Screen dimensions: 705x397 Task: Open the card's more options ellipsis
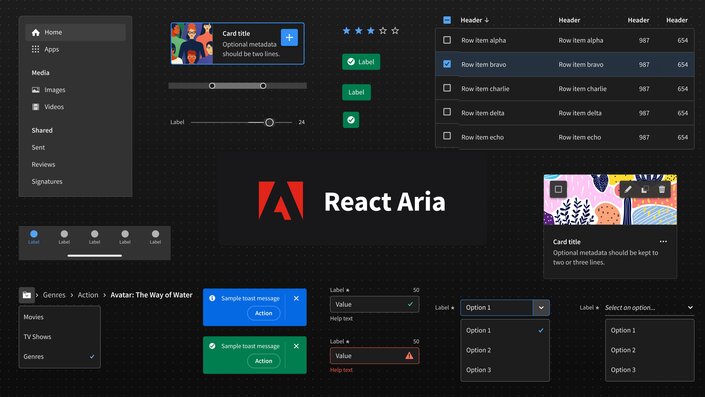tap(663, 241)
